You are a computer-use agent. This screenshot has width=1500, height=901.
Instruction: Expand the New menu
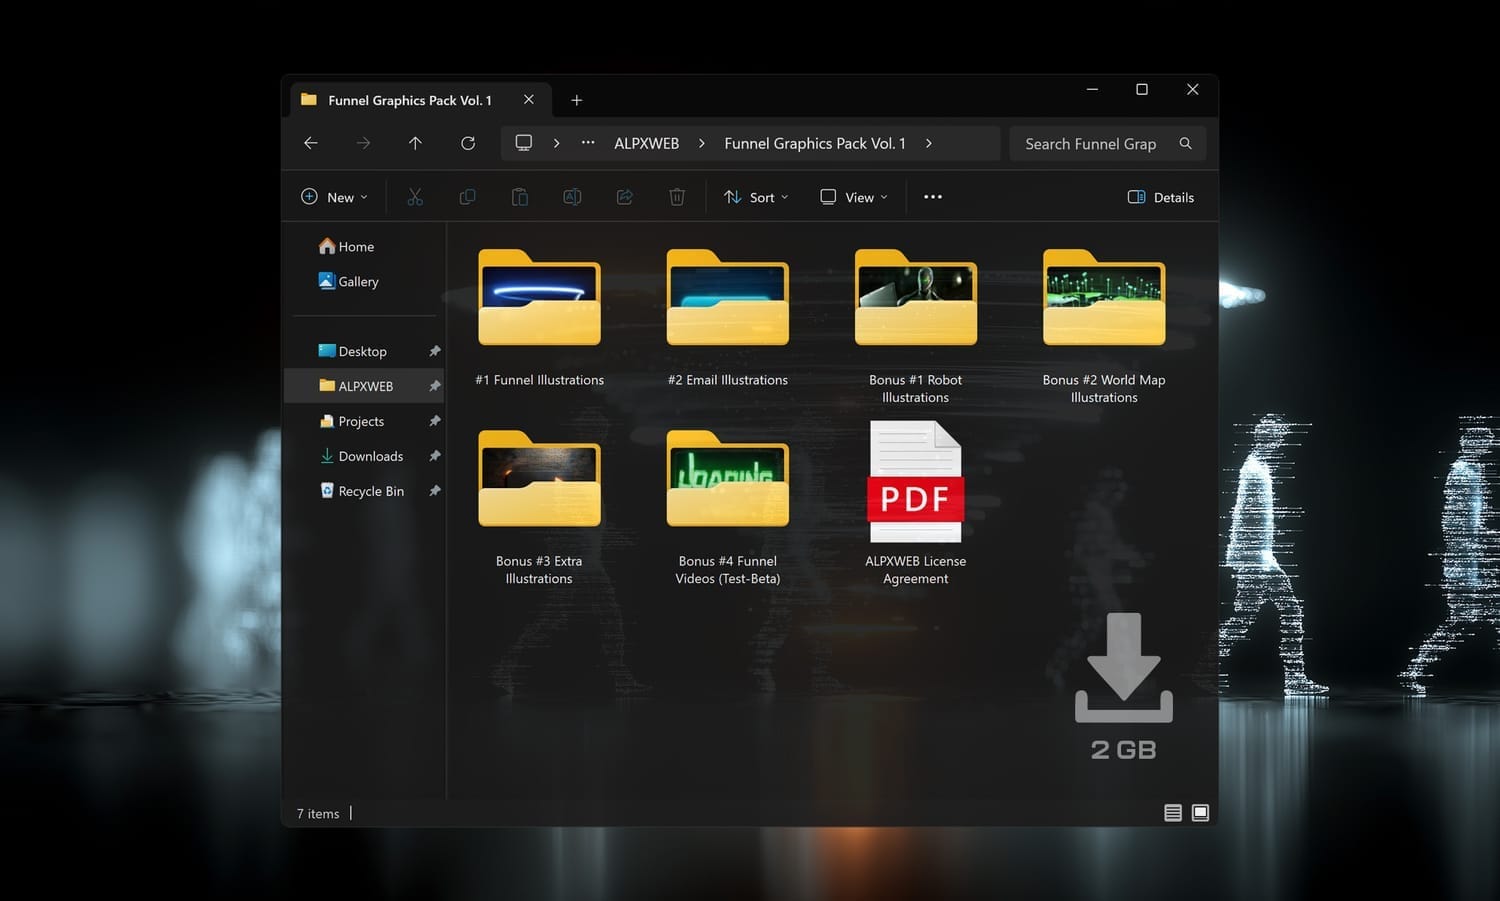click(334, 197)
